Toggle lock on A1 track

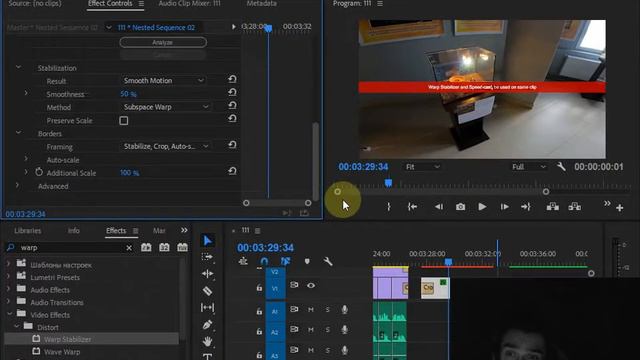(x=259, y=311)
